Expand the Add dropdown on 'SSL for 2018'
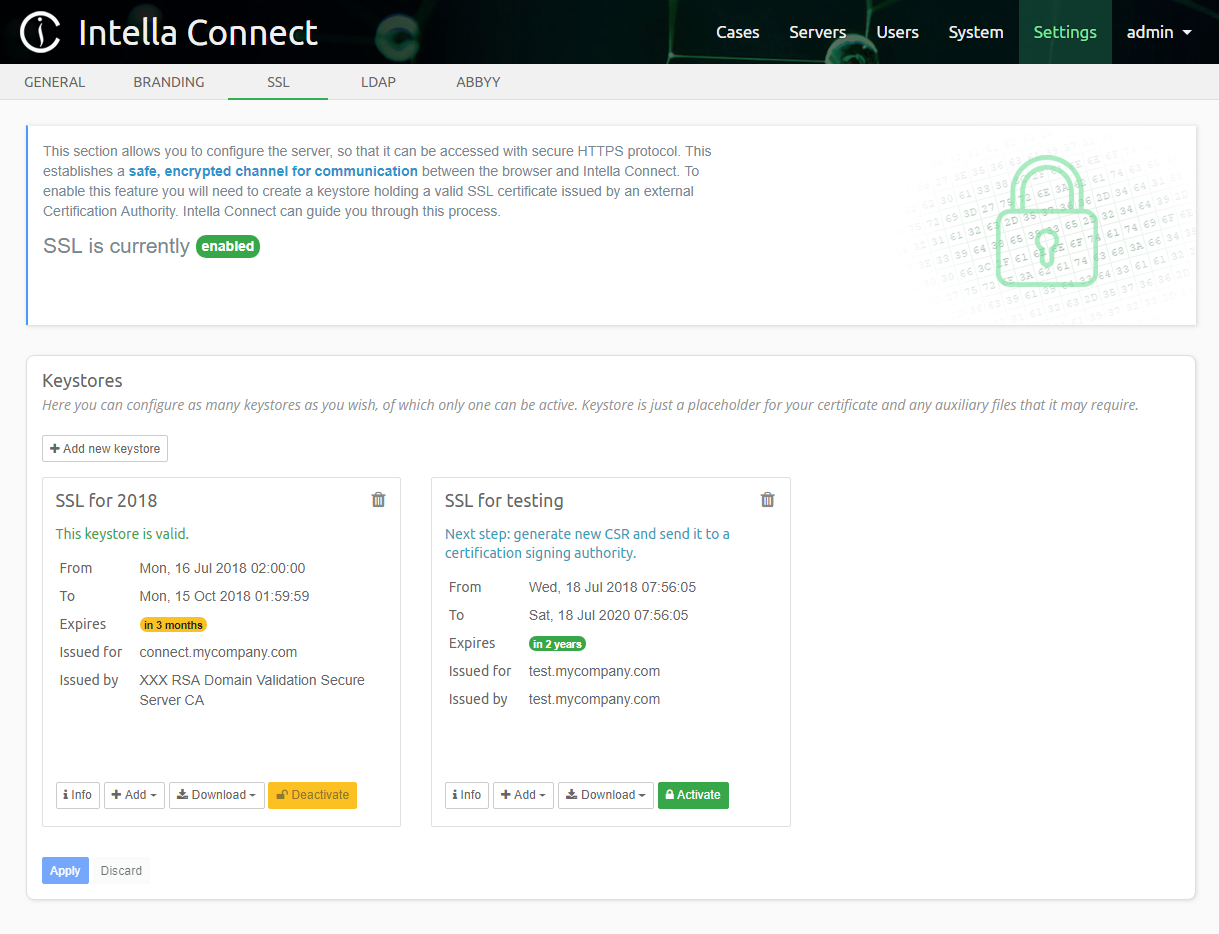1219x934 pixels. [133, 795]
